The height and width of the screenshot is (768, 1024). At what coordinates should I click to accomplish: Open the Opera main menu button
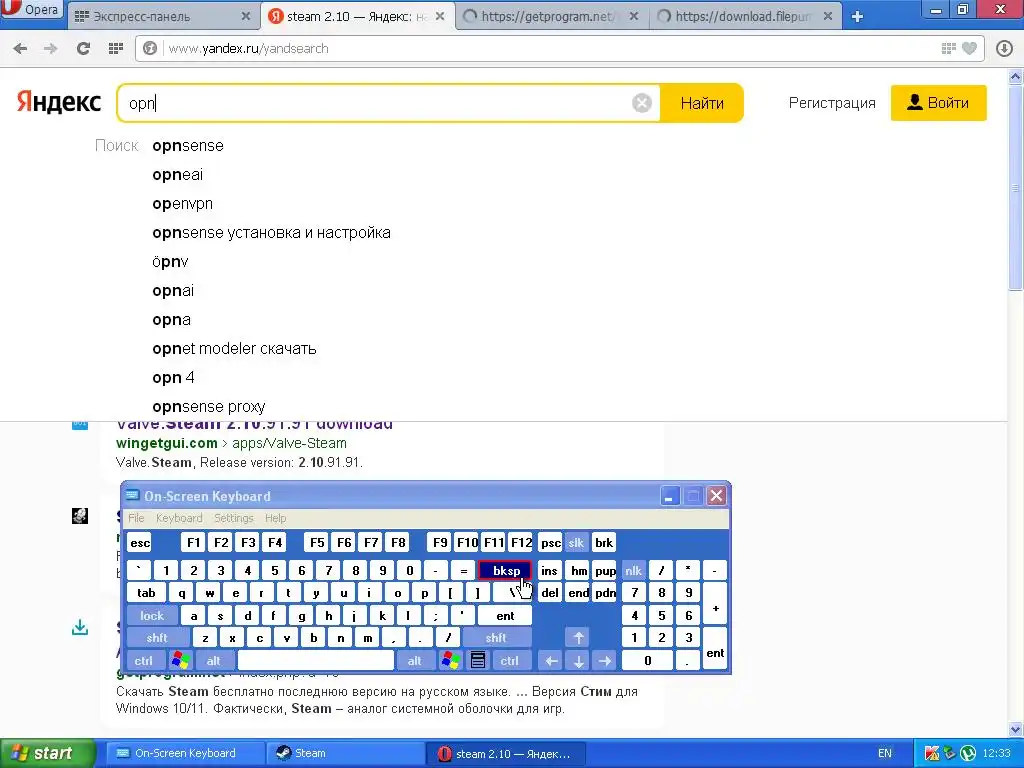click(31, 9)
